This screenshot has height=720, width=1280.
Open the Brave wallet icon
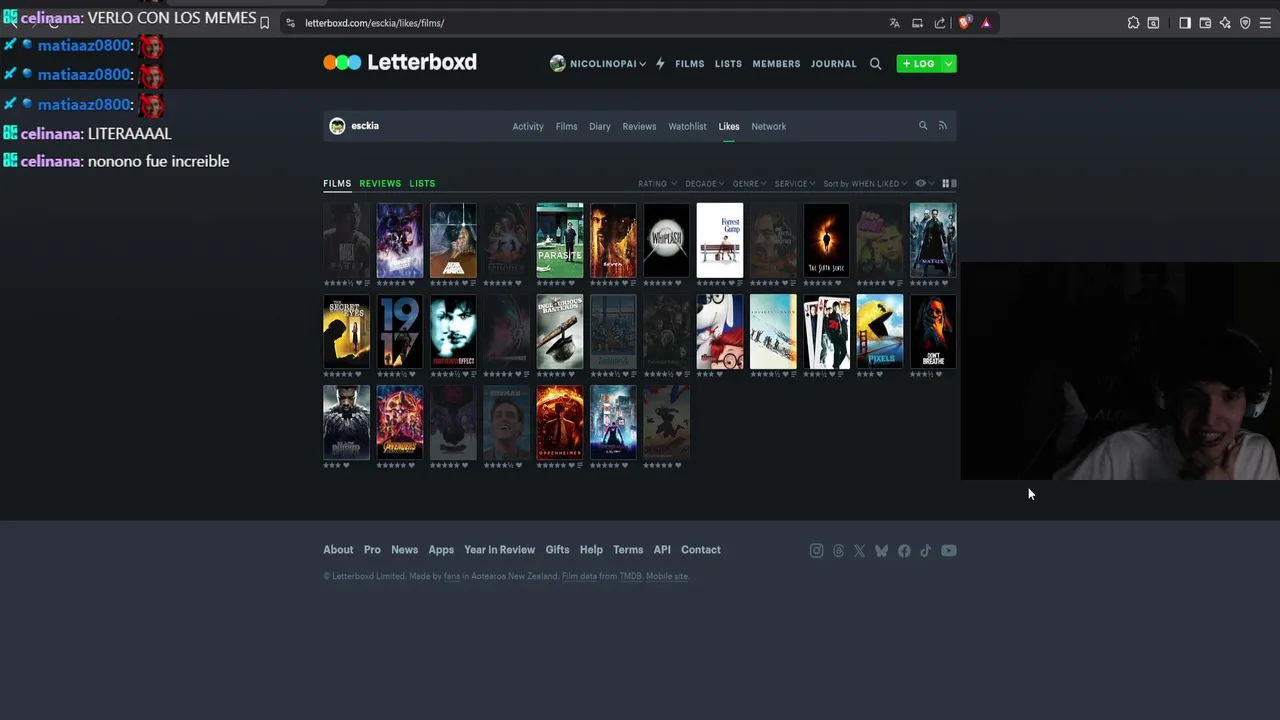pos(1205,23)
